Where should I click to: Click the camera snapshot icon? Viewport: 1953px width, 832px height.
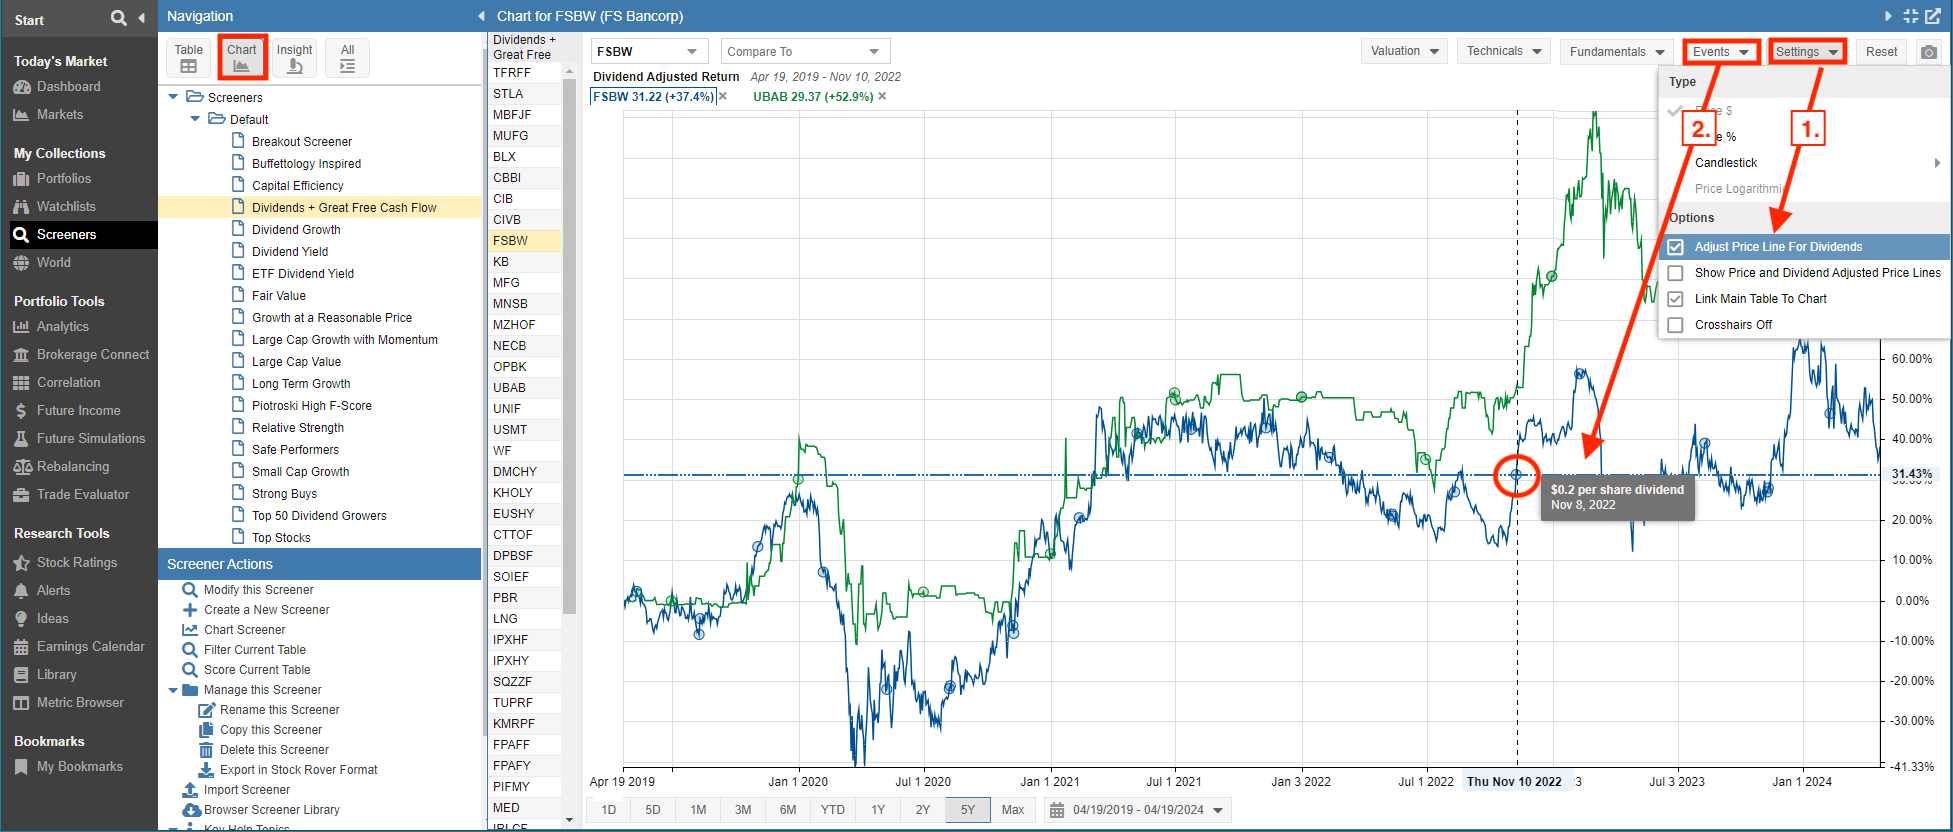click(x=1929, y=52)
